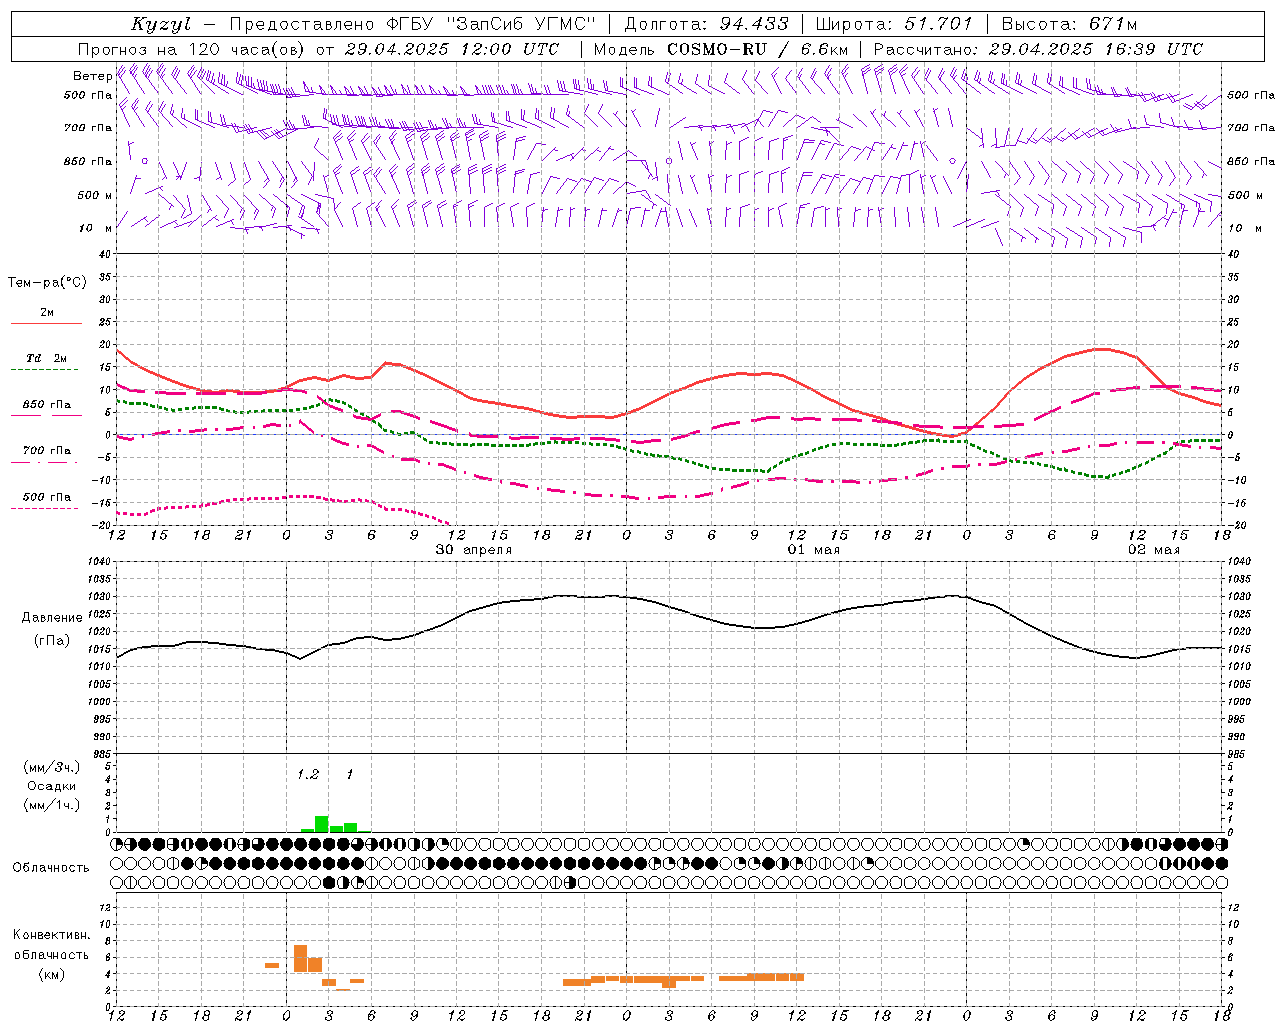Click the 1.2 precipitation amount value
Screen dimensions: 1280x1024
click(x=308, y=774)
